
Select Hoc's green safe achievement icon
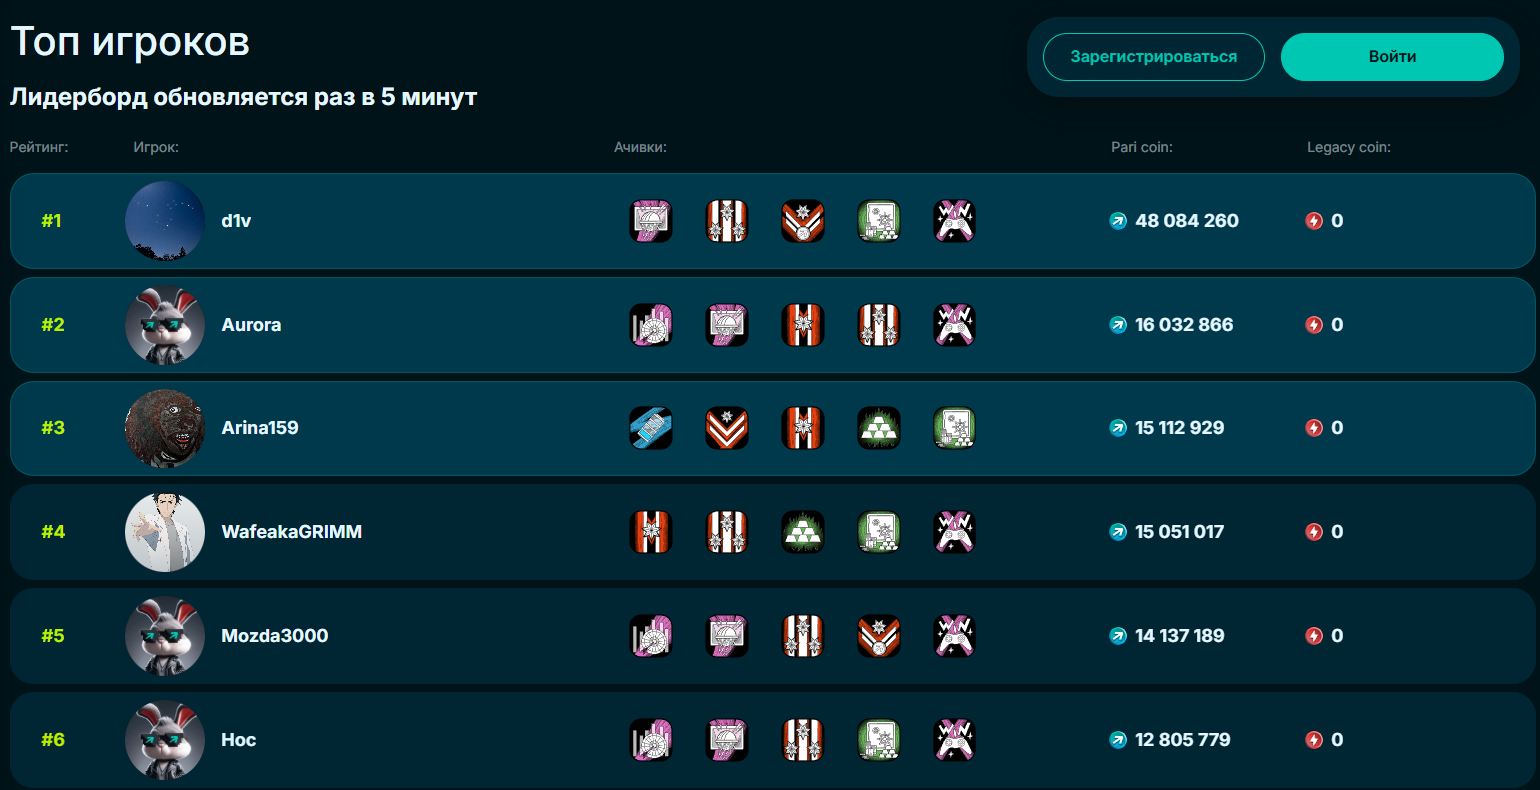coord(879,740)
